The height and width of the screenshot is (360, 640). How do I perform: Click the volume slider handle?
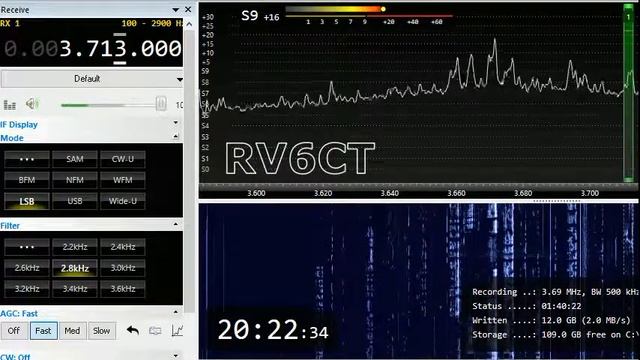pos(161,104)
